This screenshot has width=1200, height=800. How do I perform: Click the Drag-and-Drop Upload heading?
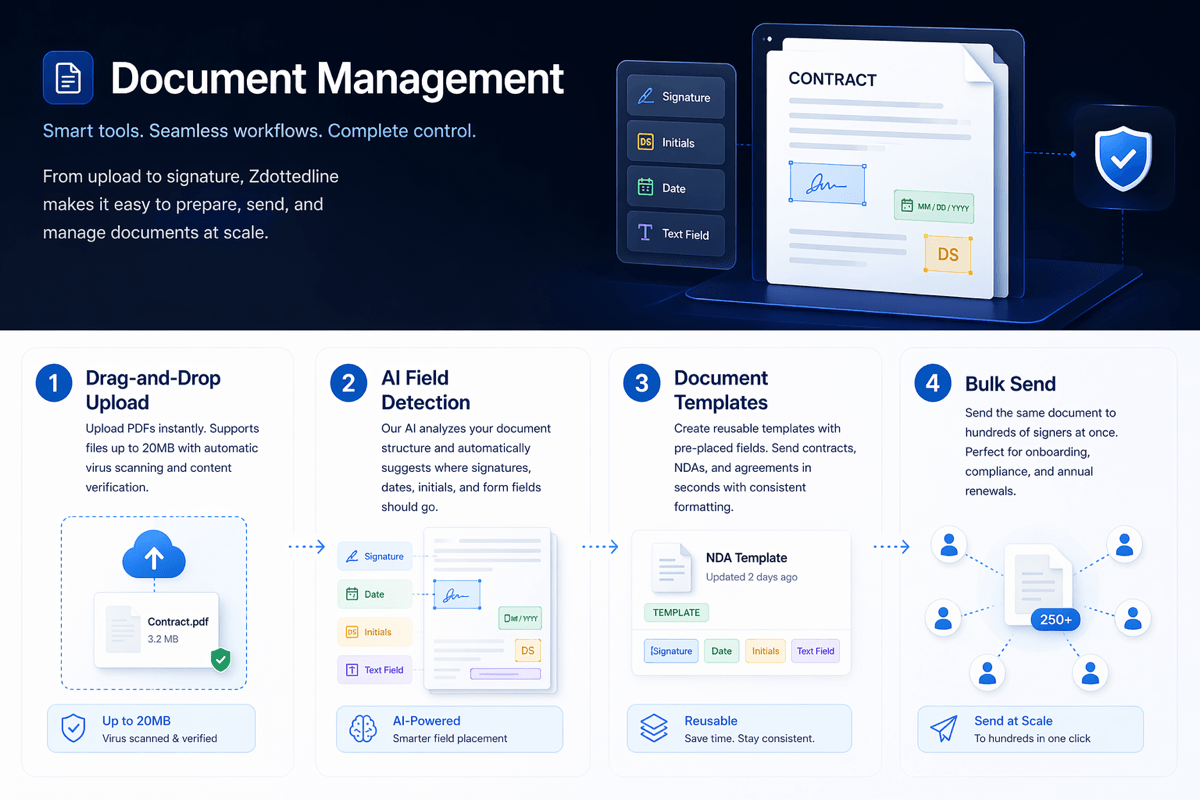(x=153, y=390)
